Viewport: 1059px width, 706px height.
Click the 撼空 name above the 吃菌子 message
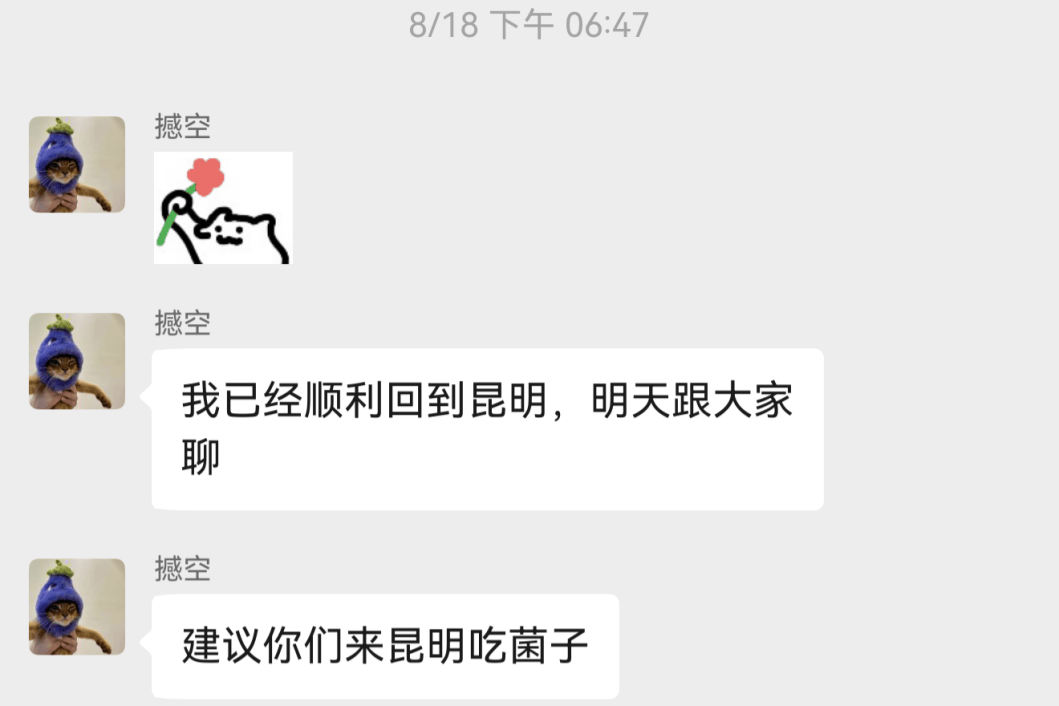tap(182, 569)
